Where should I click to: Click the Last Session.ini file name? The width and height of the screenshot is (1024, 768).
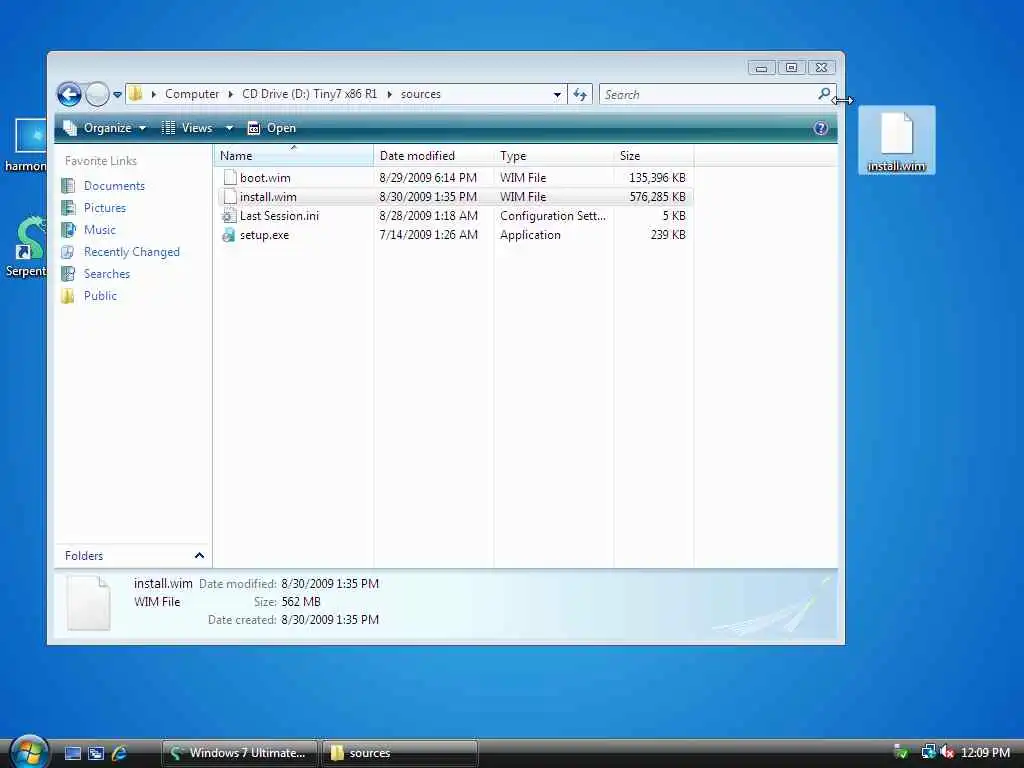point(280,216)
